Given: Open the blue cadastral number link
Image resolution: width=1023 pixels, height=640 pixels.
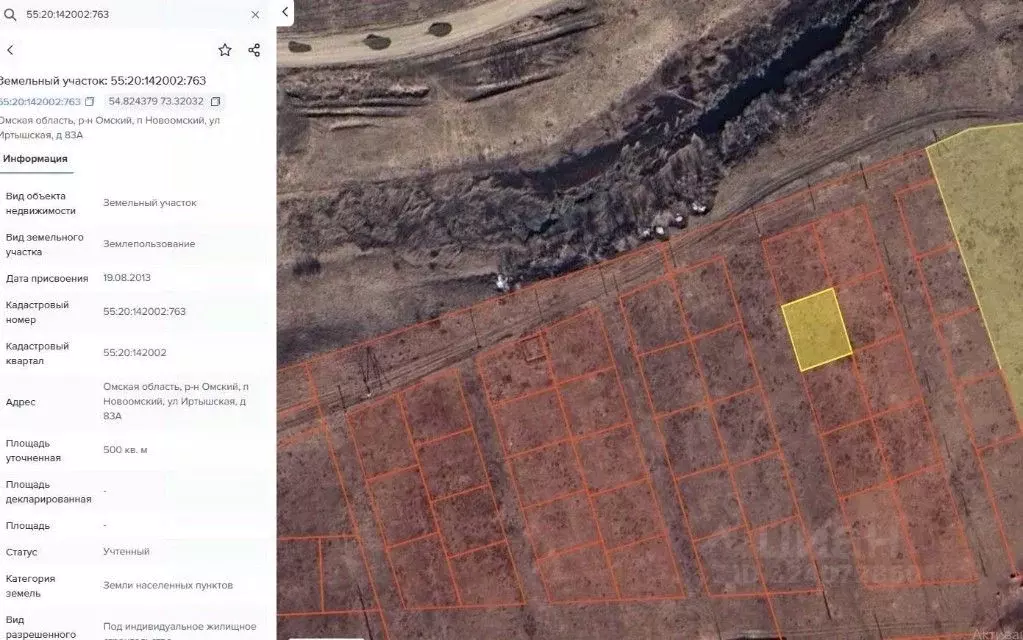Looking at the screenshot, I should [40, 102].
